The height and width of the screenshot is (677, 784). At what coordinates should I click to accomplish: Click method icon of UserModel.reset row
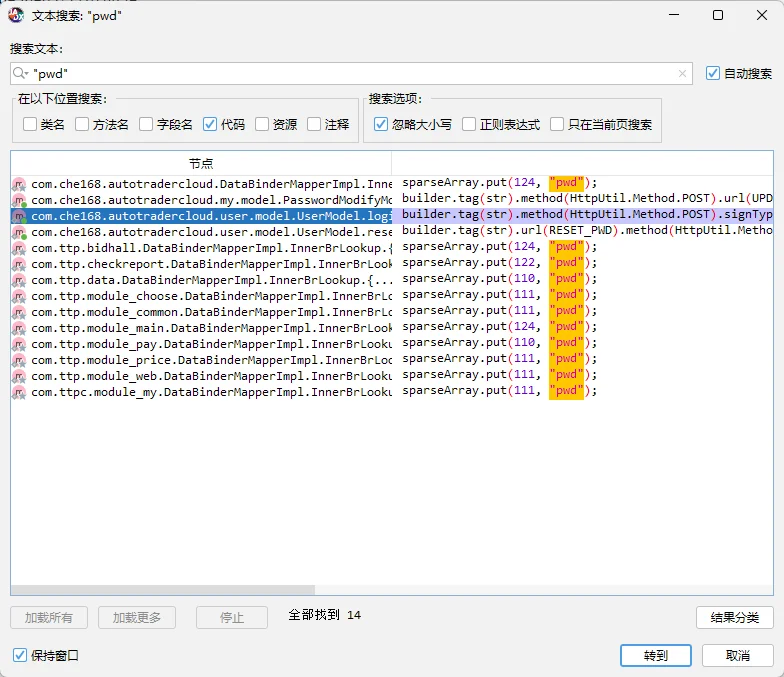pos(19,232)
